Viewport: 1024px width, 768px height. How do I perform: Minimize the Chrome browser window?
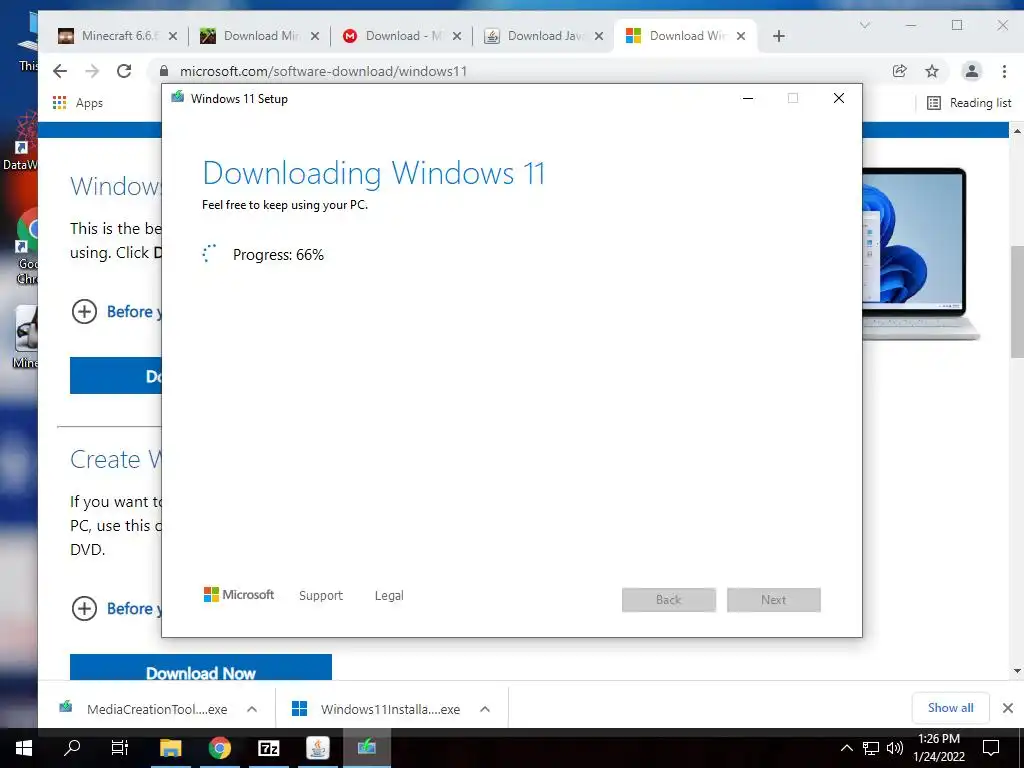tap(911, 25)
